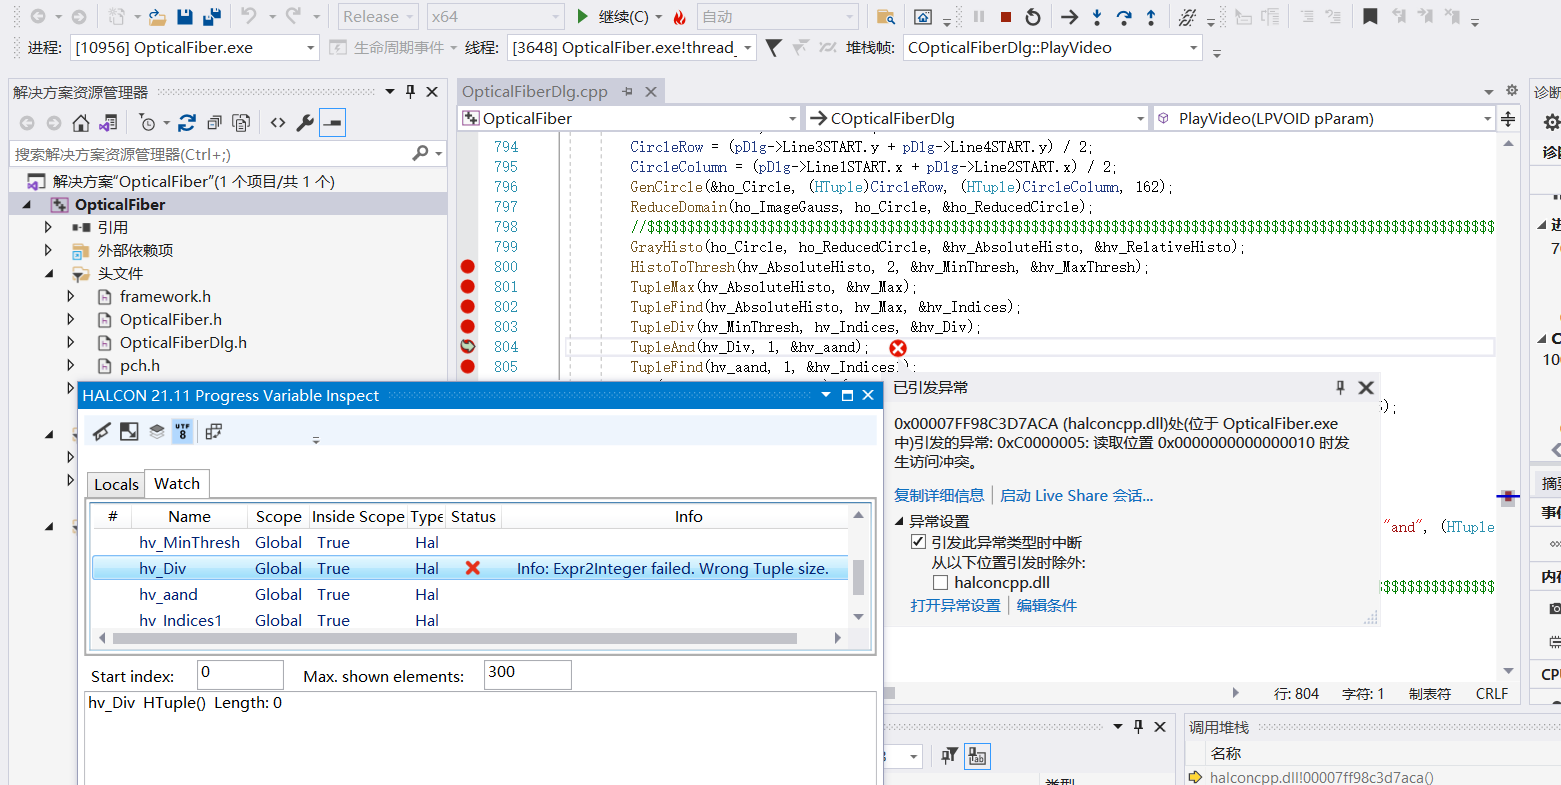Select the hv_MinThresh variable row
Viewport: 1561px width, 785px height.
(470, 542)
